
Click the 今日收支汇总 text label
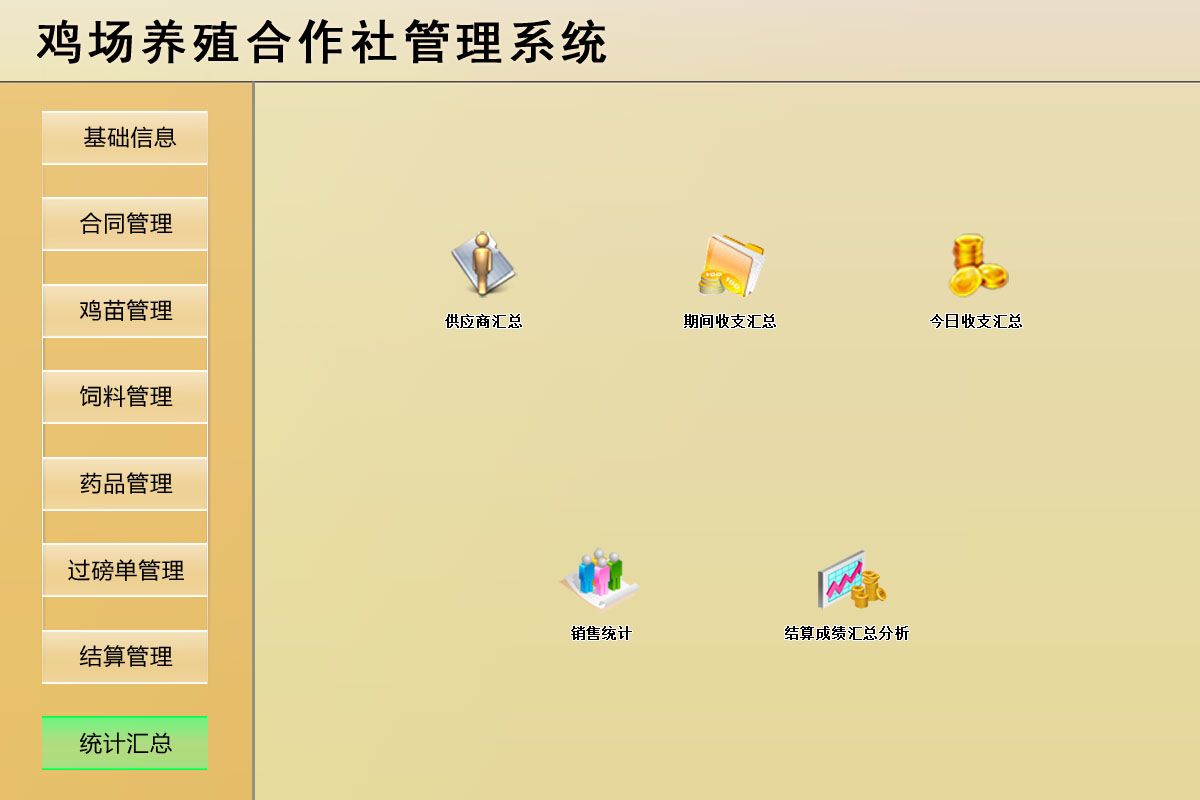(976, 322)
